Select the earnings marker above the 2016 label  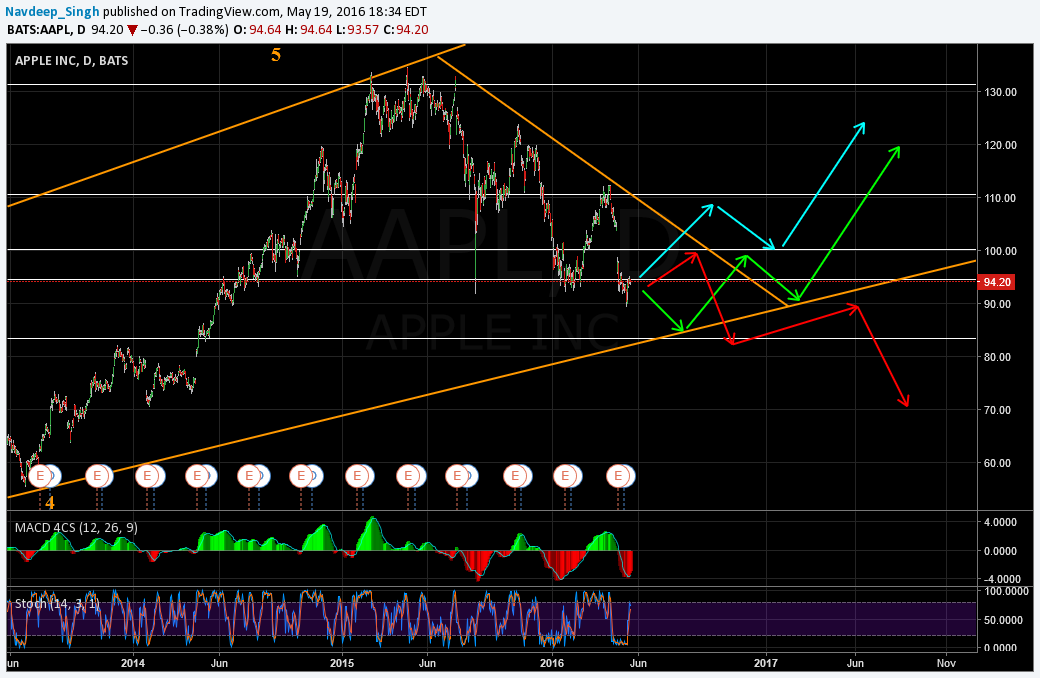point(565,476)
